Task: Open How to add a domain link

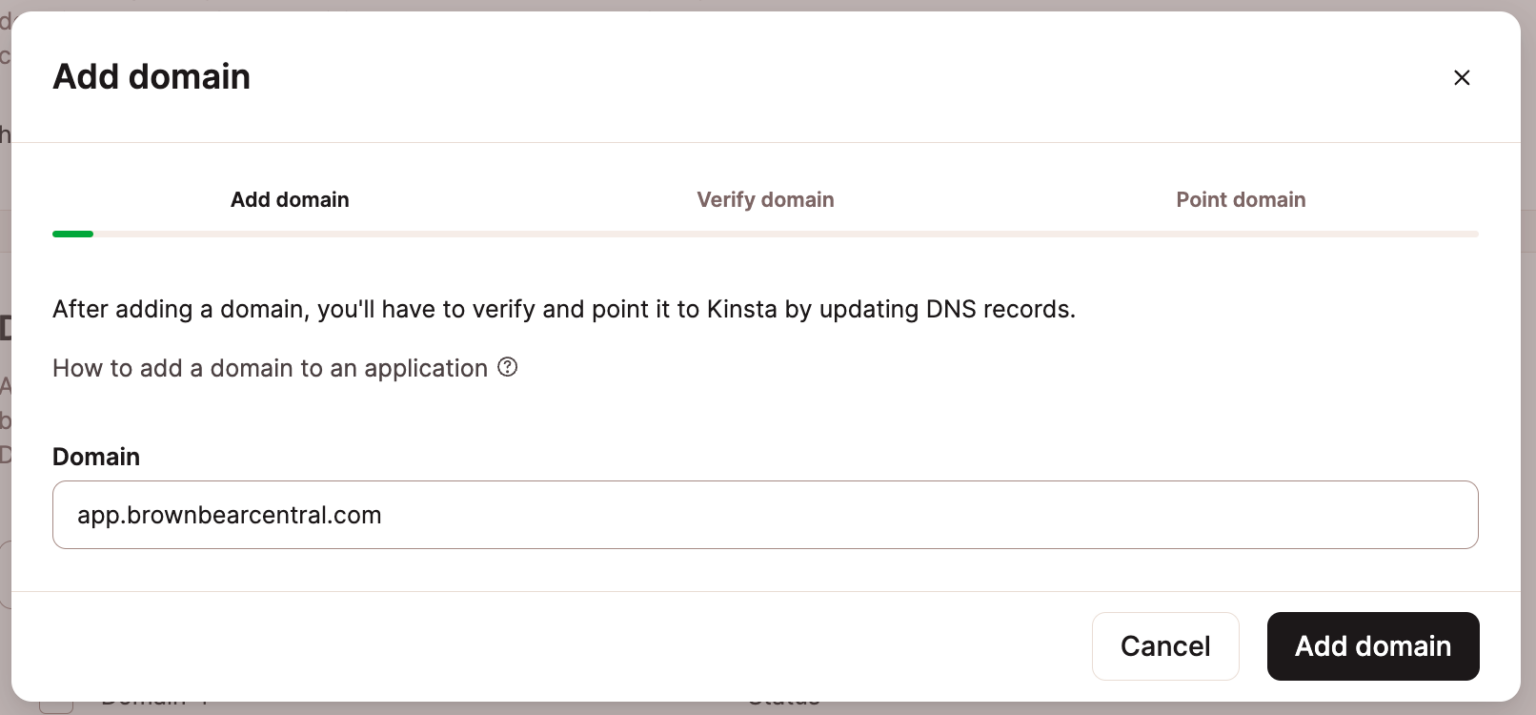Action: (269, 368)
